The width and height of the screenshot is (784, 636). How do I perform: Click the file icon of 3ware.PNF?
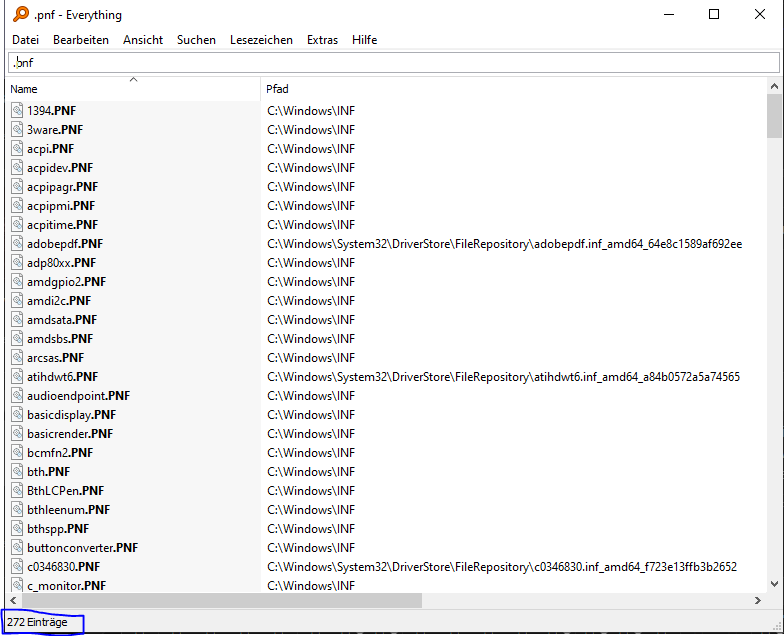[x=18, y=129]
